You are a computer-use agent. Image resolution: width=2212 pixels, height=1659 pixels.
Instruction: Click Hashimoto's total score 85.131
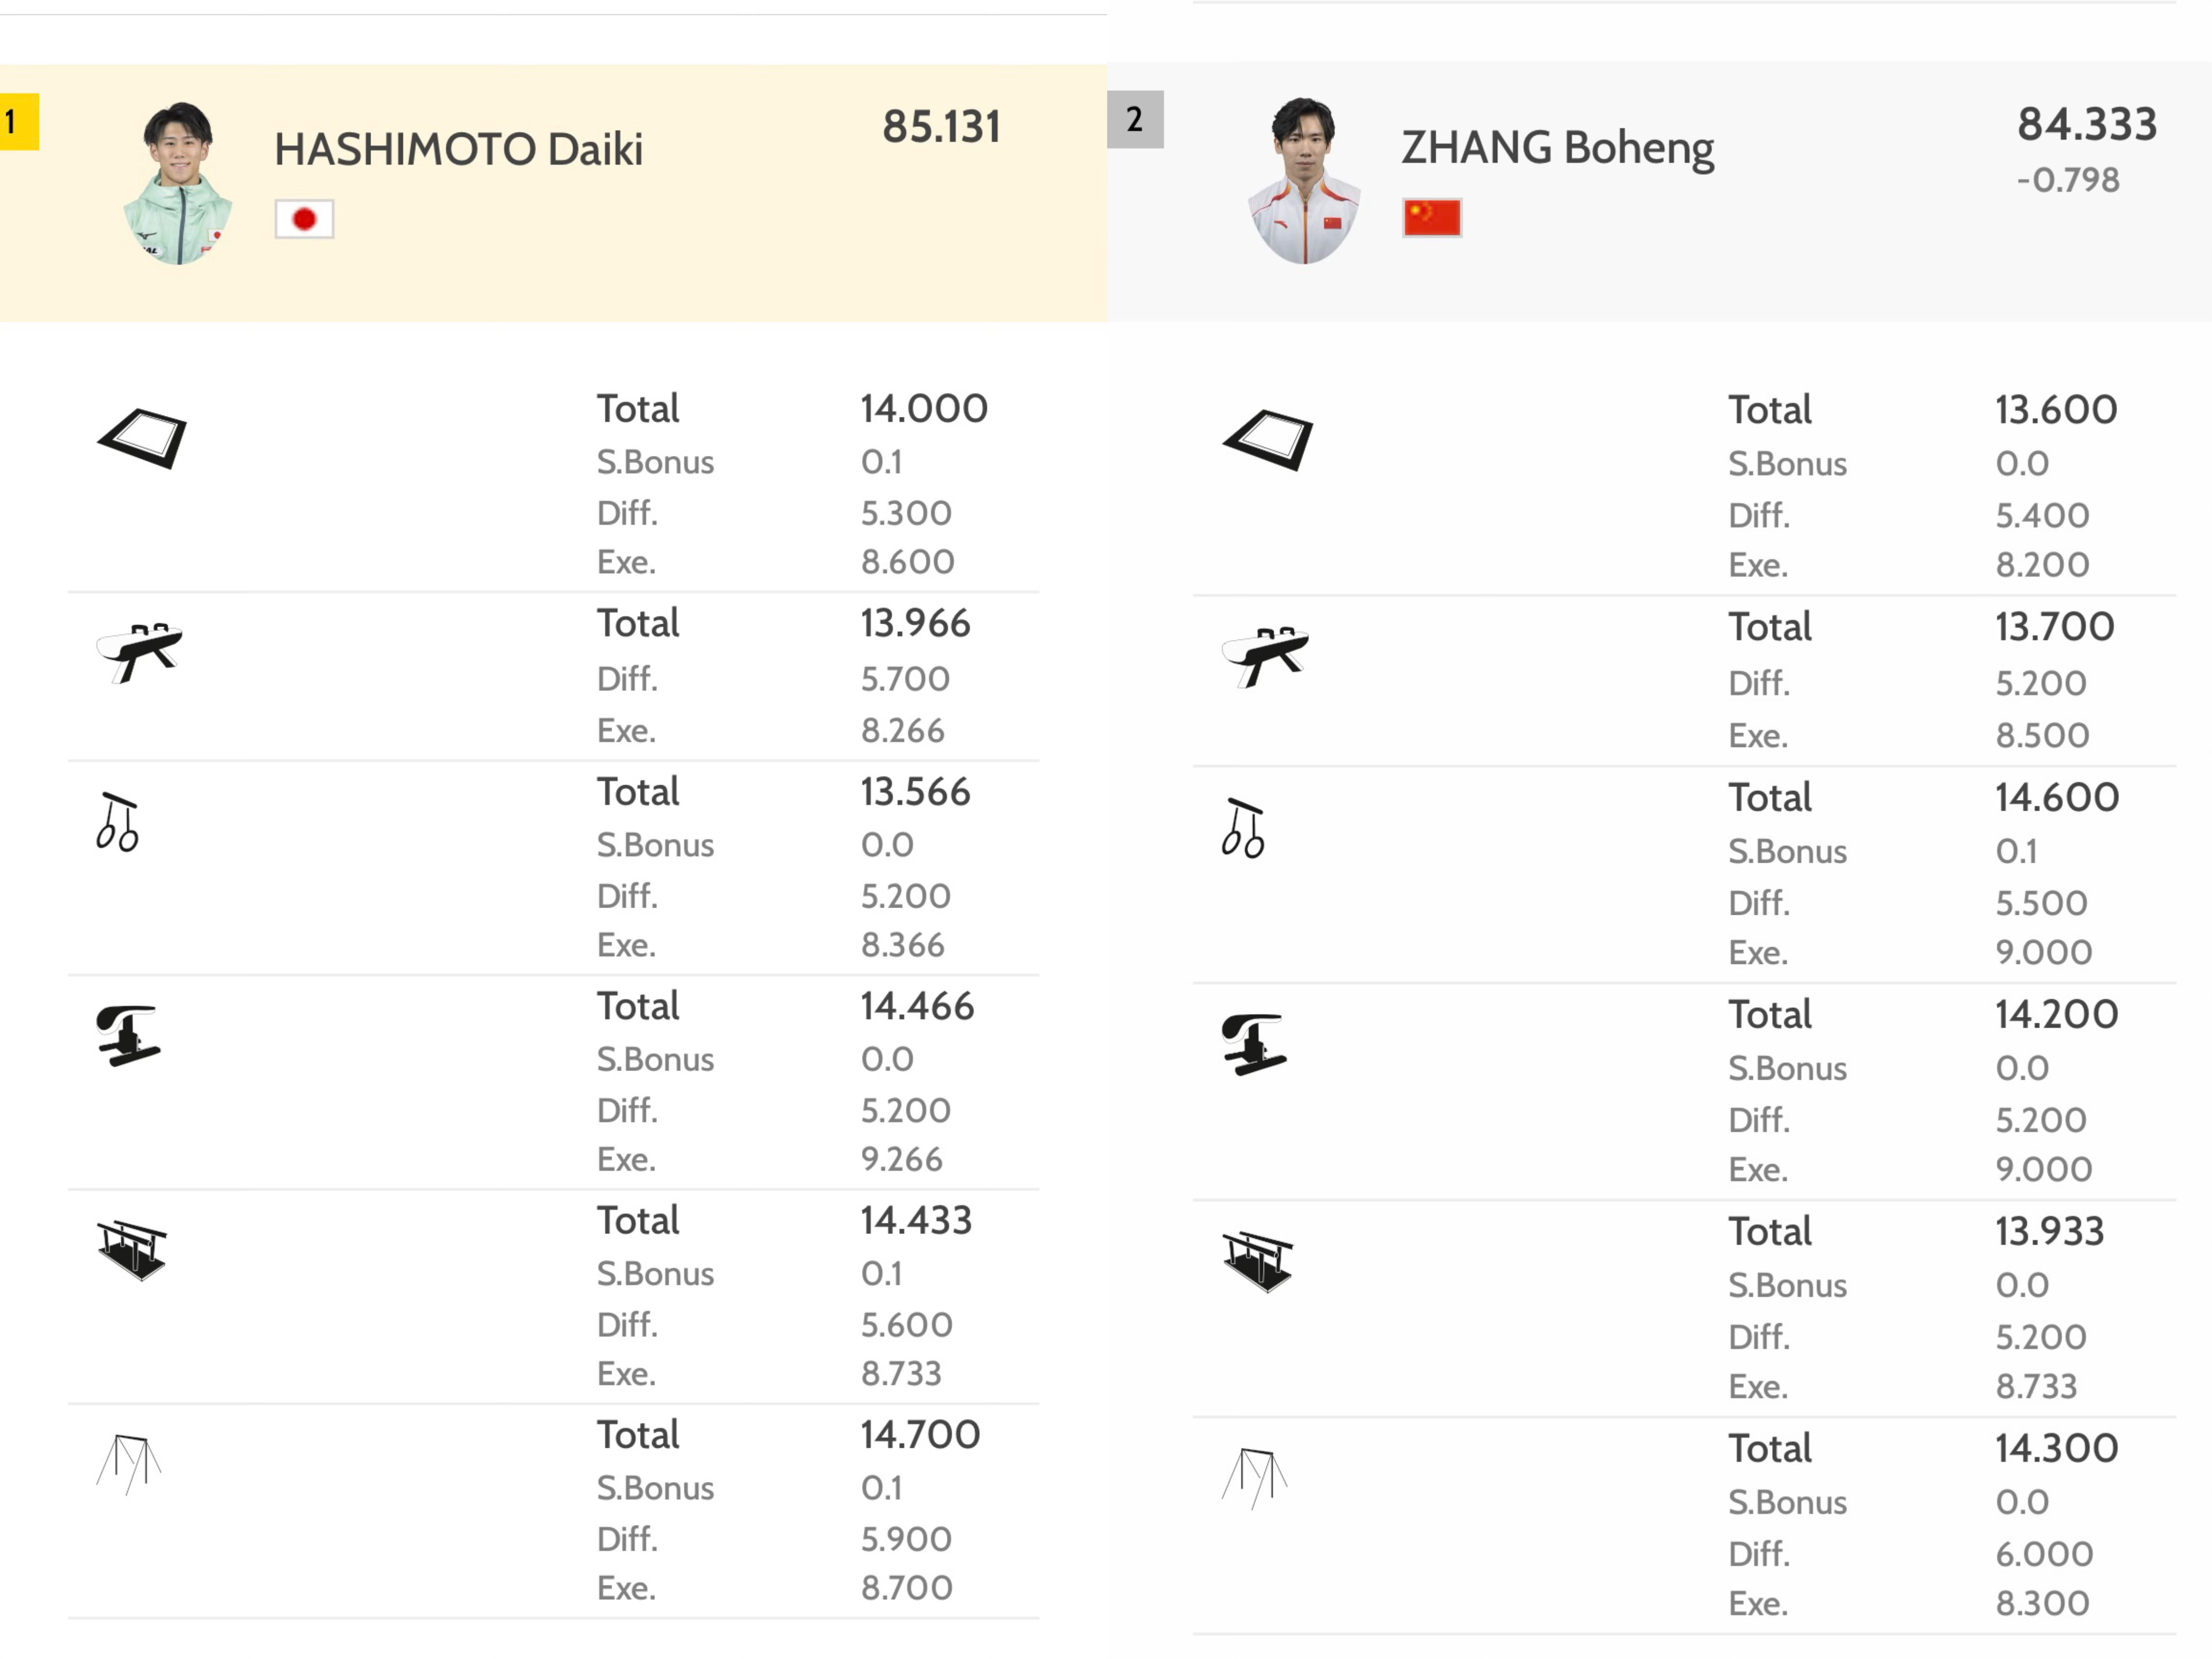point(941,127)
